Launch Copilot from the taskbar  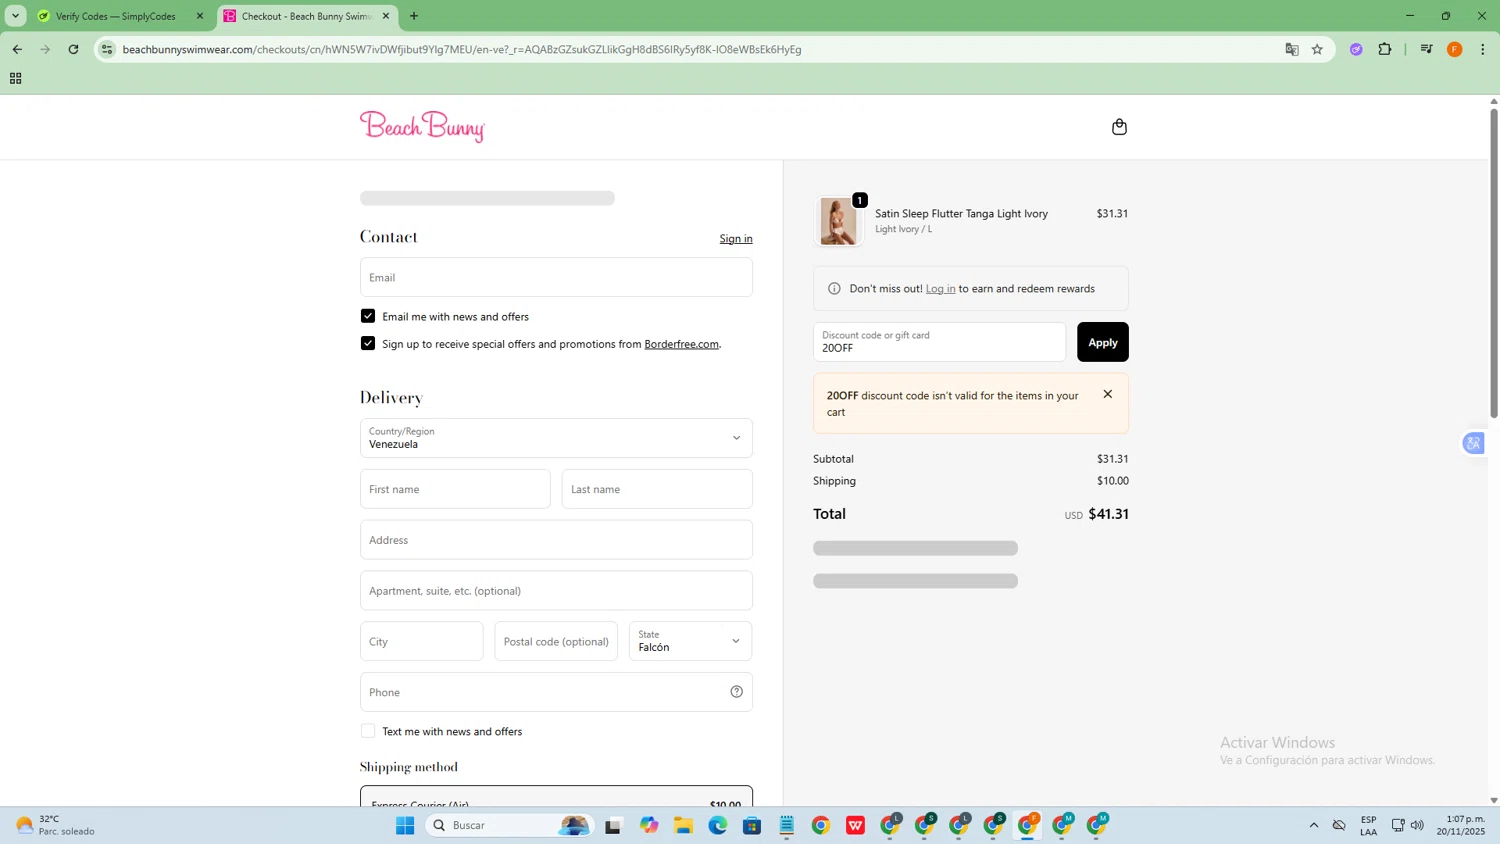(x=649, y=825)
